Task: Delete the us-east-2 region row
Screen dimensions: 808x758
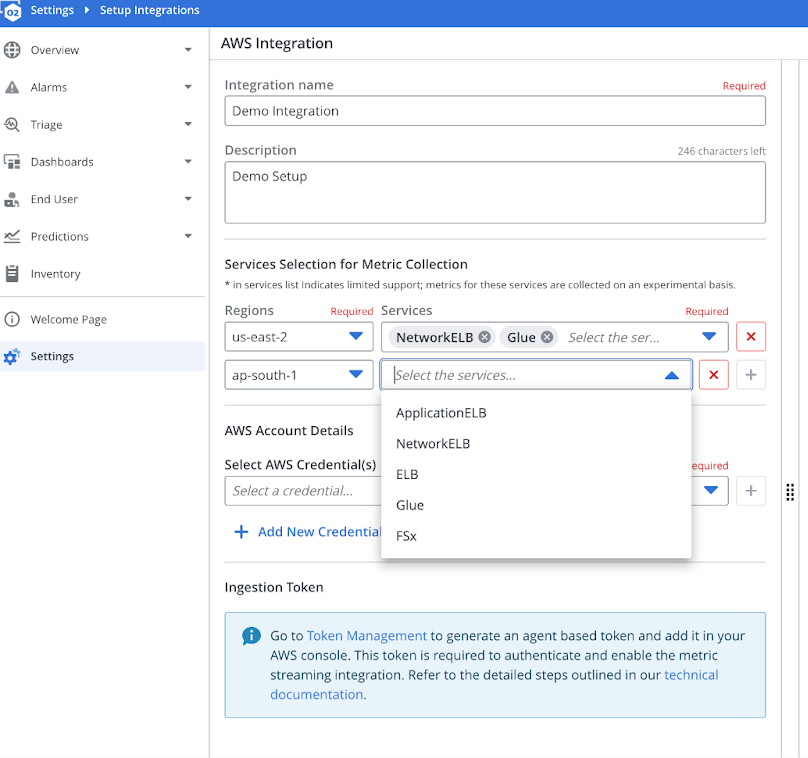Action: click(751, 336)
